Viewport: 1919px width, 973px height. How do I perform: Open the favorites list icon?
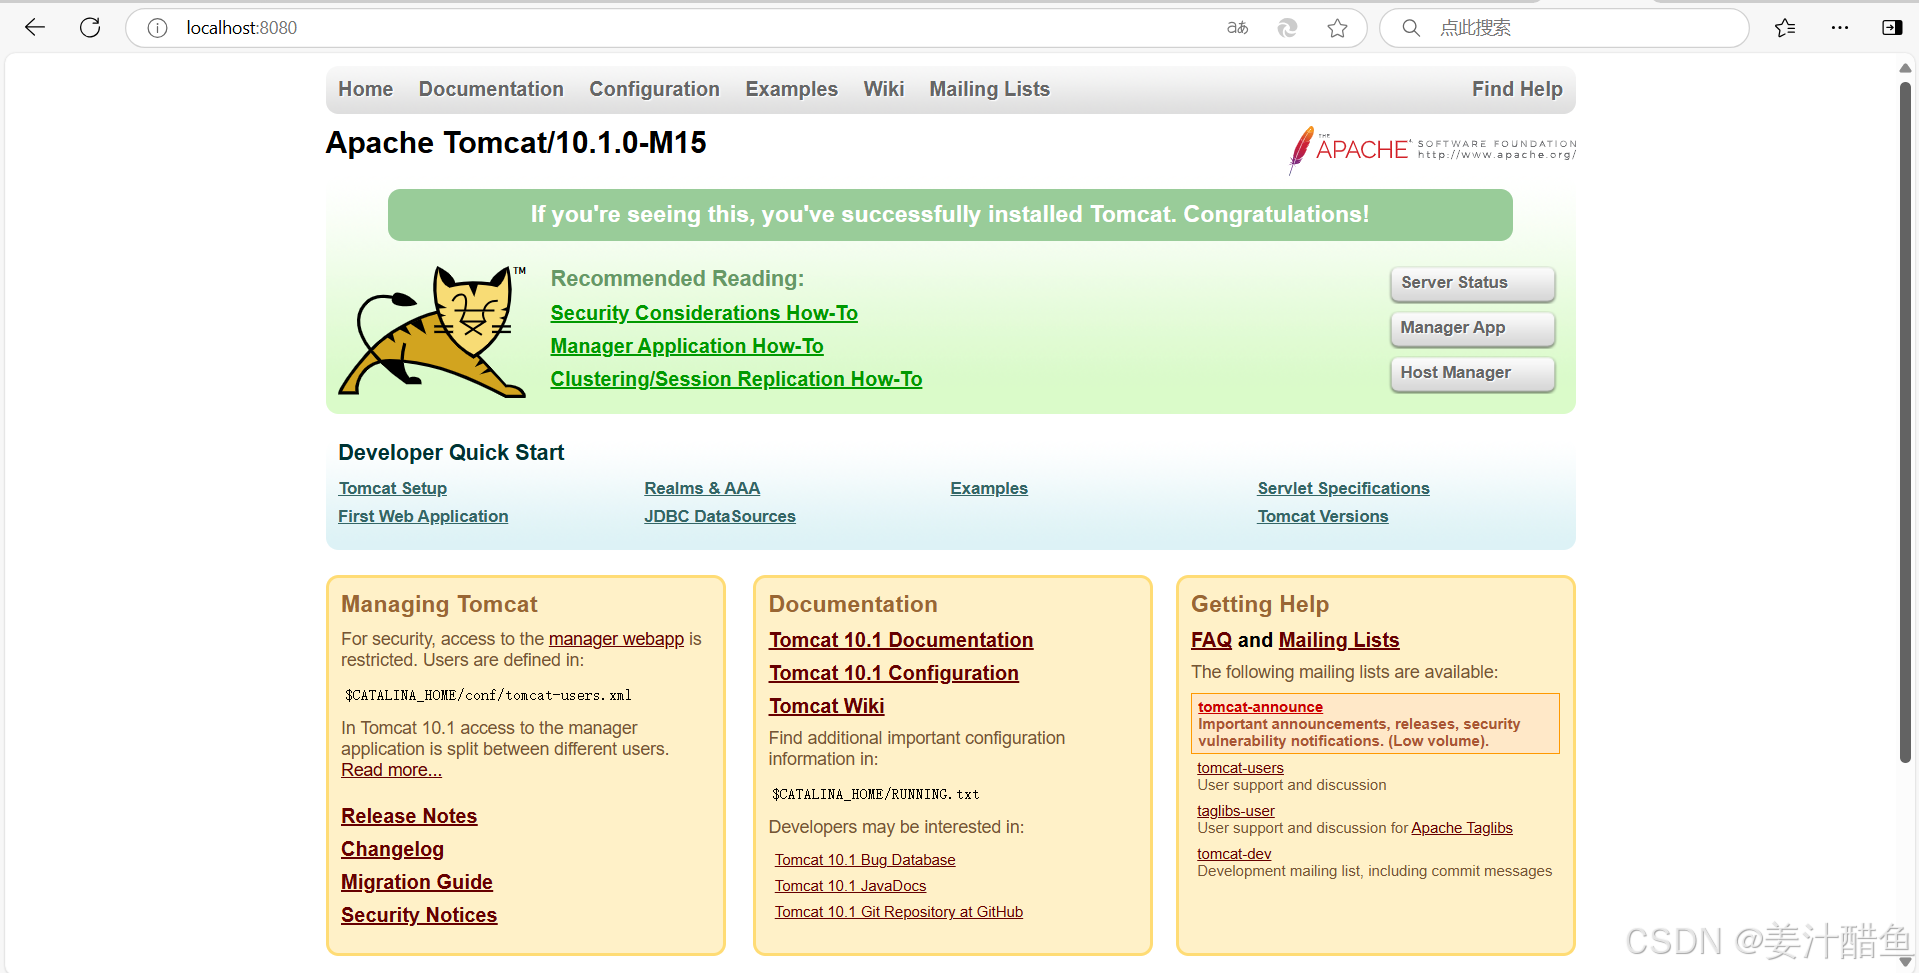coord(1785,28)
